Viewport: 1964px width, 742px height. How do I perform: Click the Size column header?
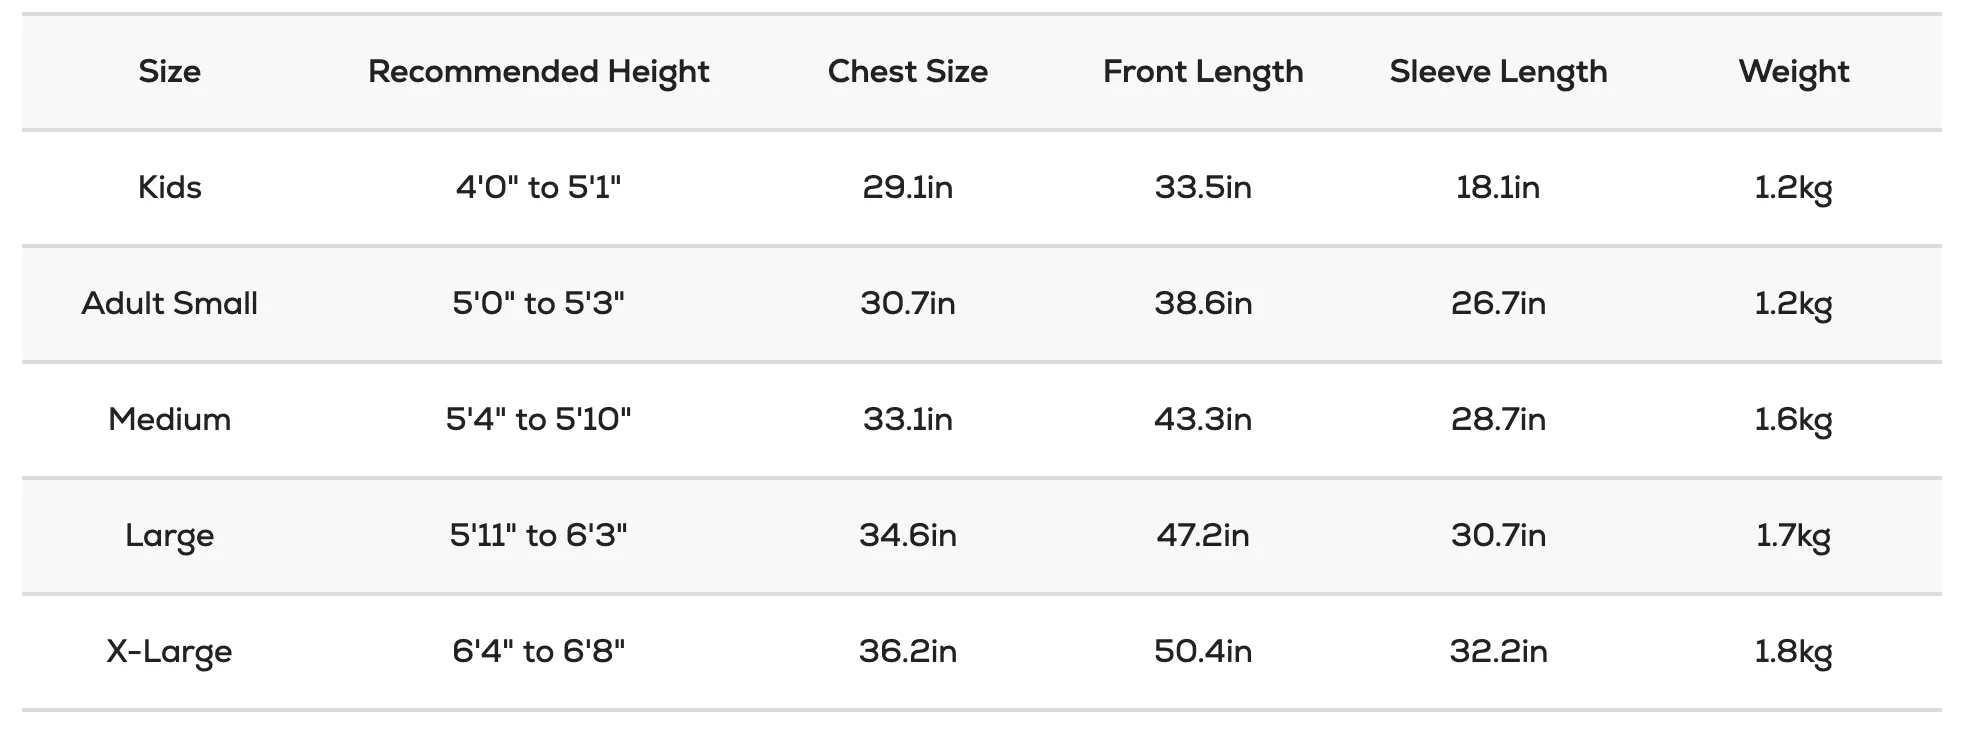(x=169, y=71)
